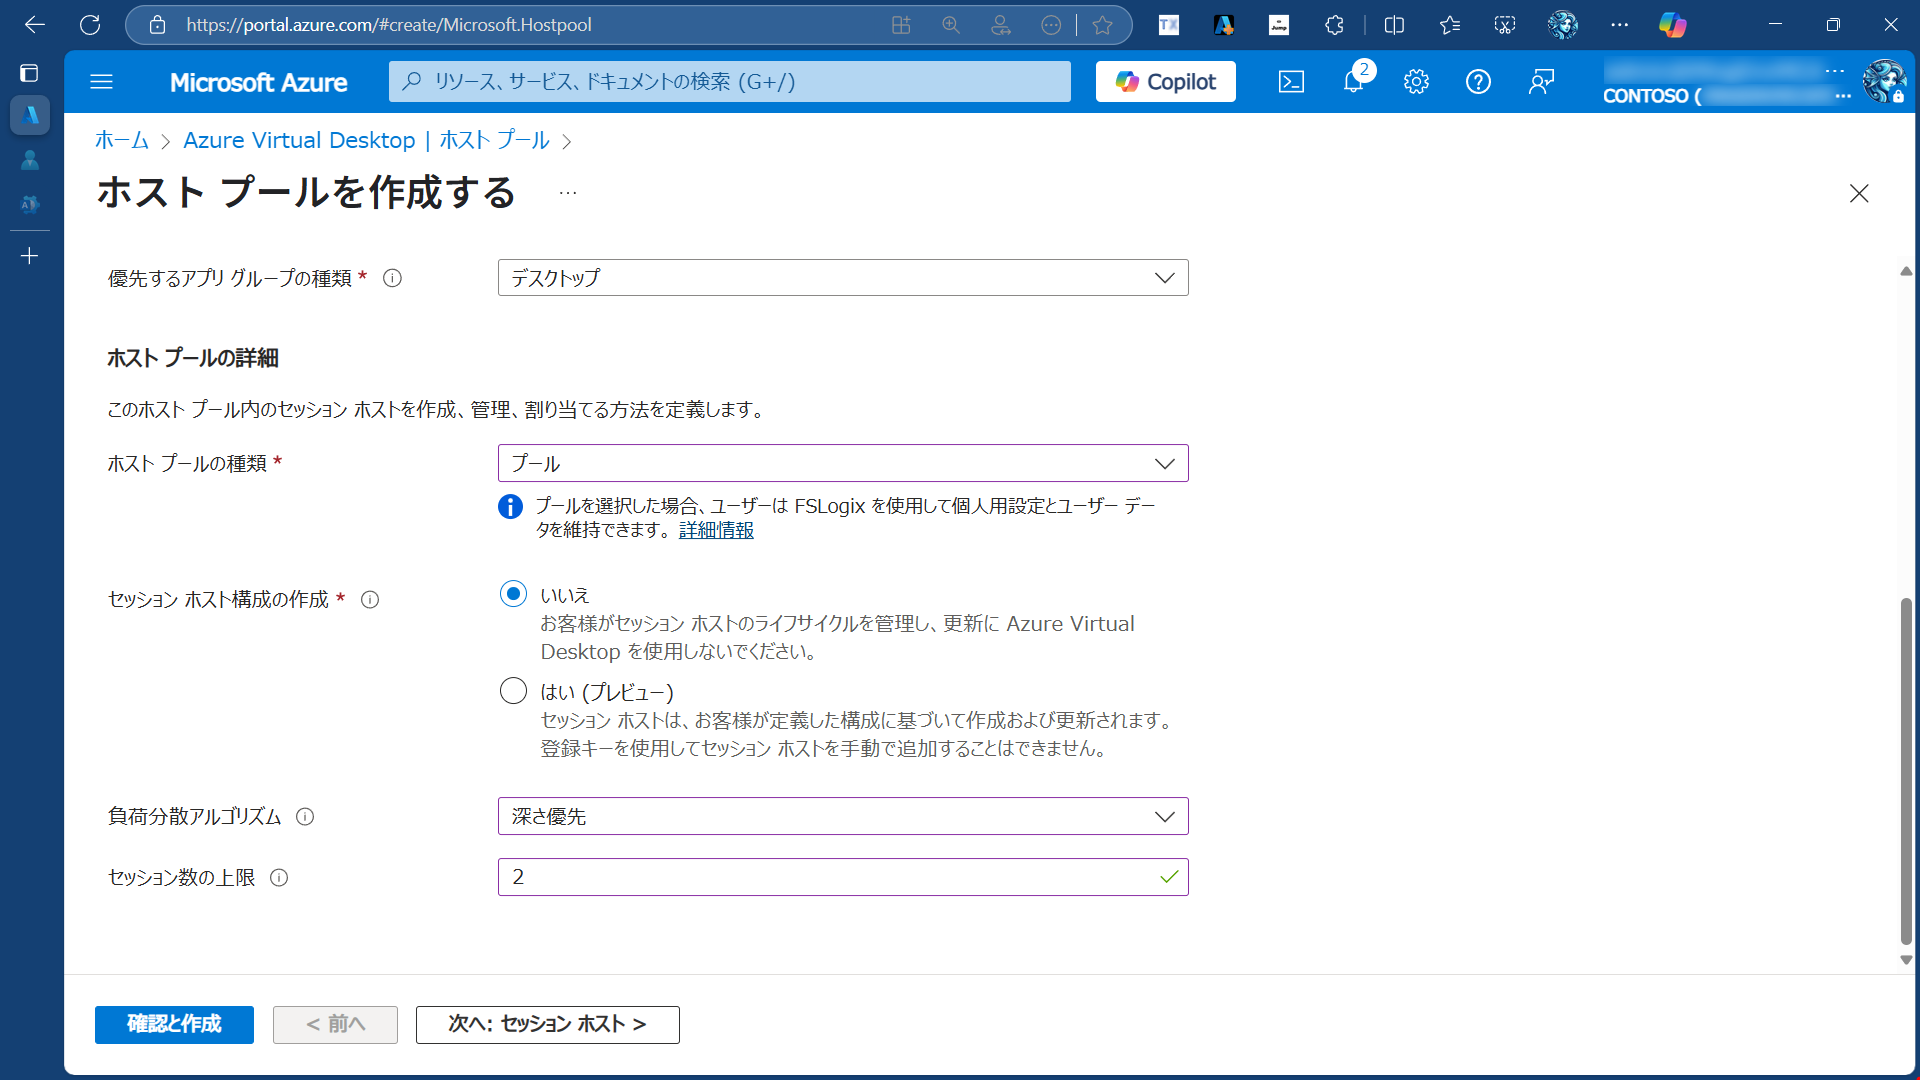Open the notifications bell icon
The width and height of the screenshot is (1920, 1080).
pos(1353,82)
